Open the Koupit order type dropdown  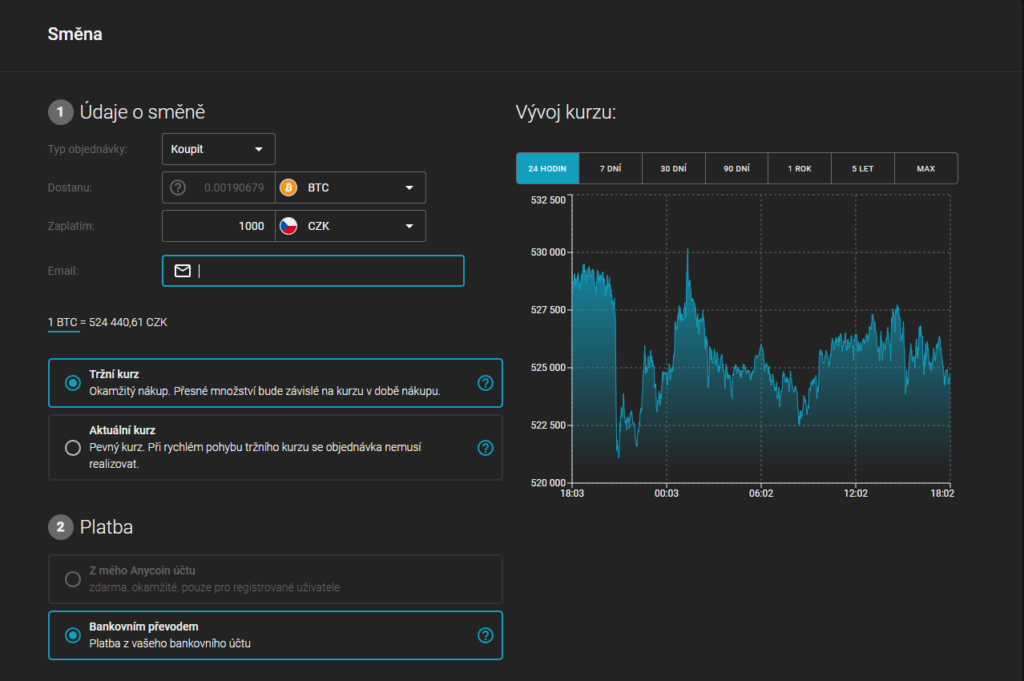[218, 149]
